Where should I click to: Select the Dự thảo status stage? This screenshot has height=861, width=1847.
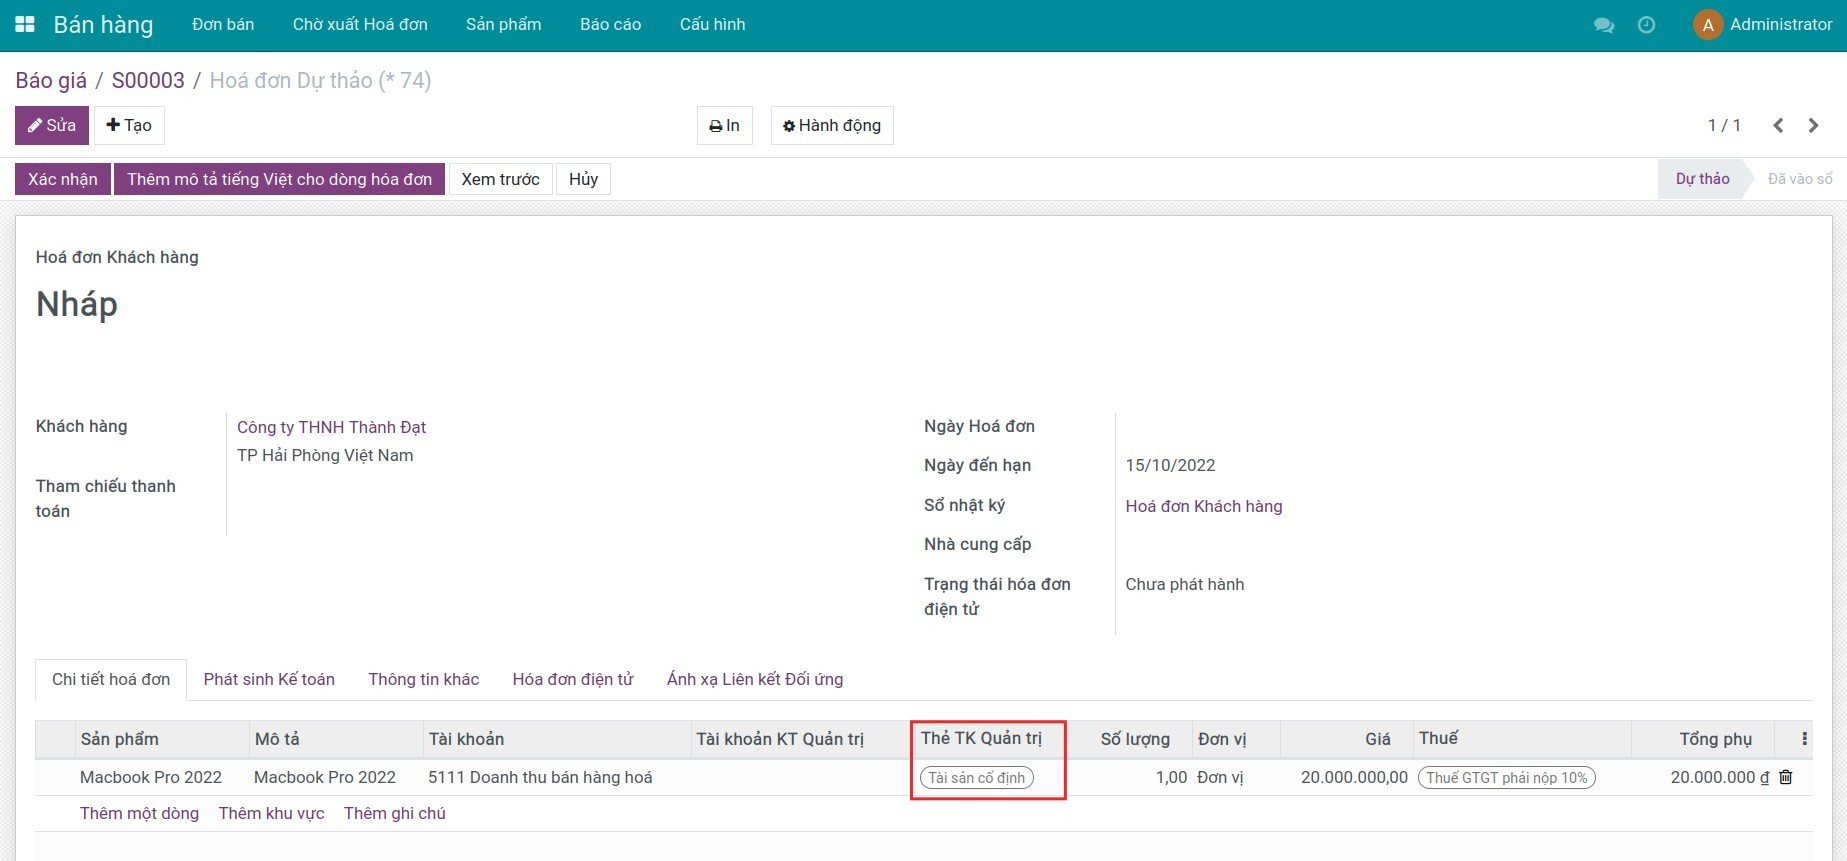(1702, 179)
